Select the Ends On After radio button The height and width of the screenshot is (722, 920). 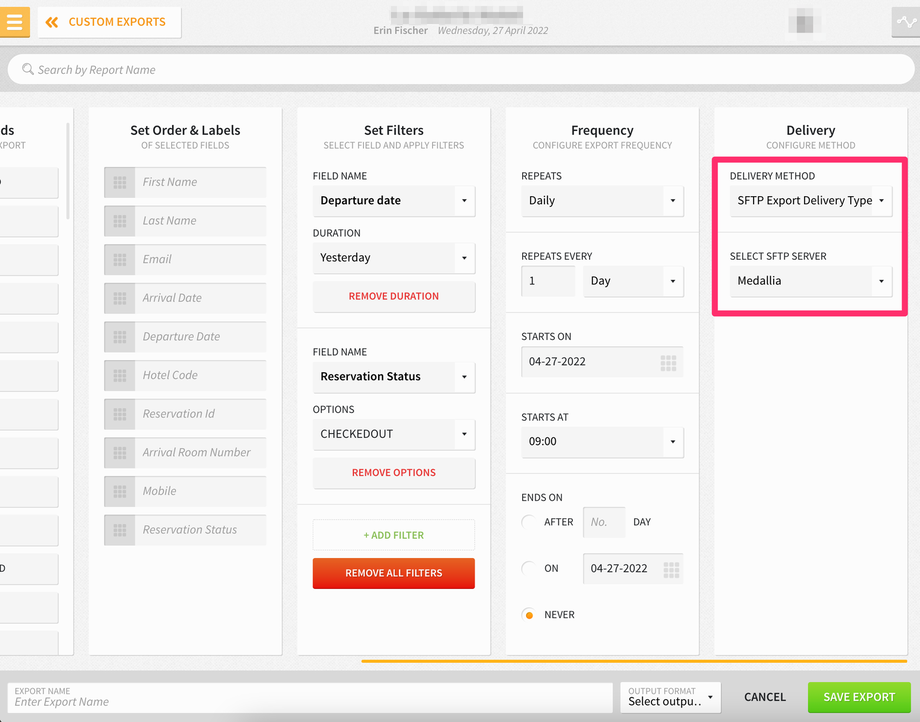tap(529, 522)
